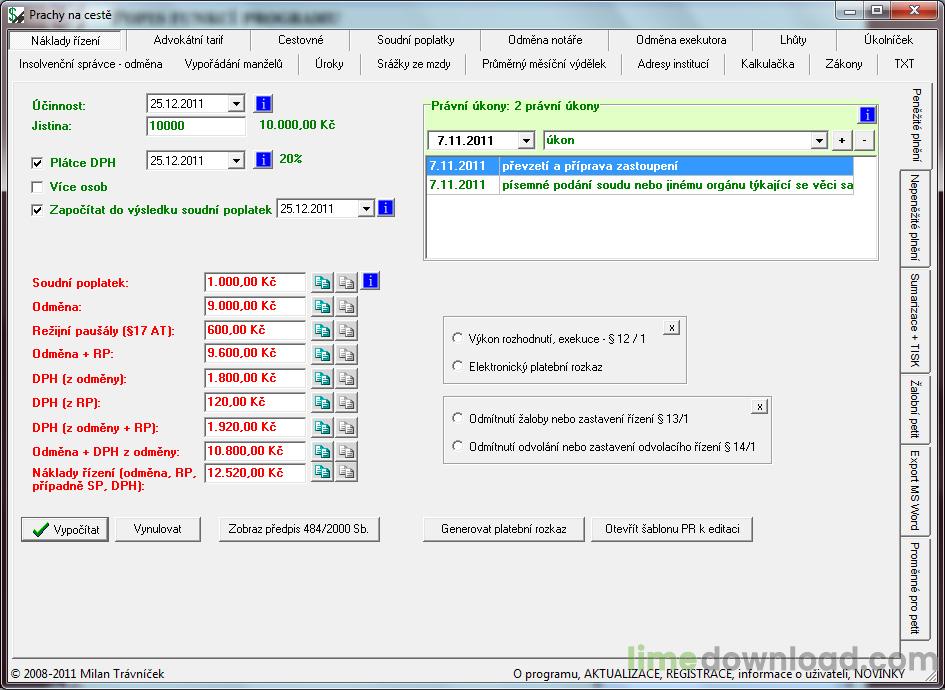Open the Soudní poplatky tab
The height and width of the screenshot is (690, 945).
pyautogui.click(x=415, y=40)
